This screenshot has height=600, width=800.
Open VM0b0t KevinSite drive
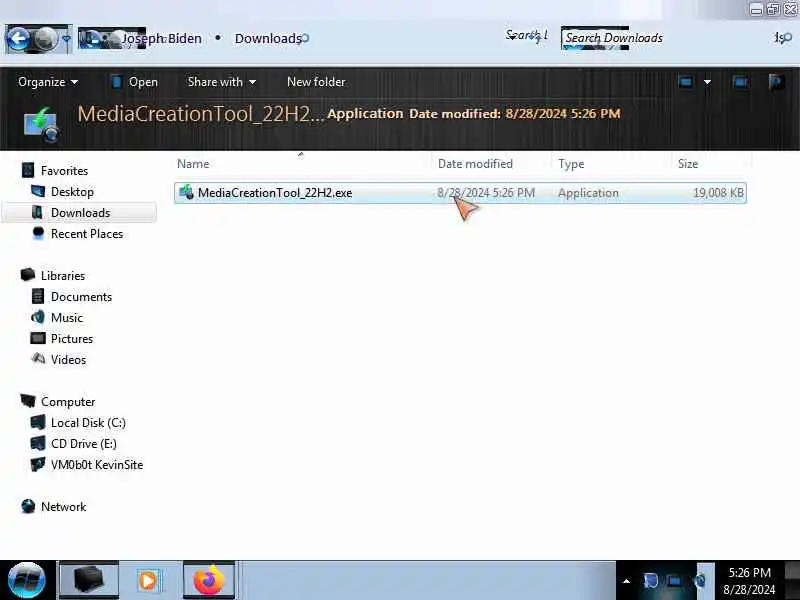(97, 465)
